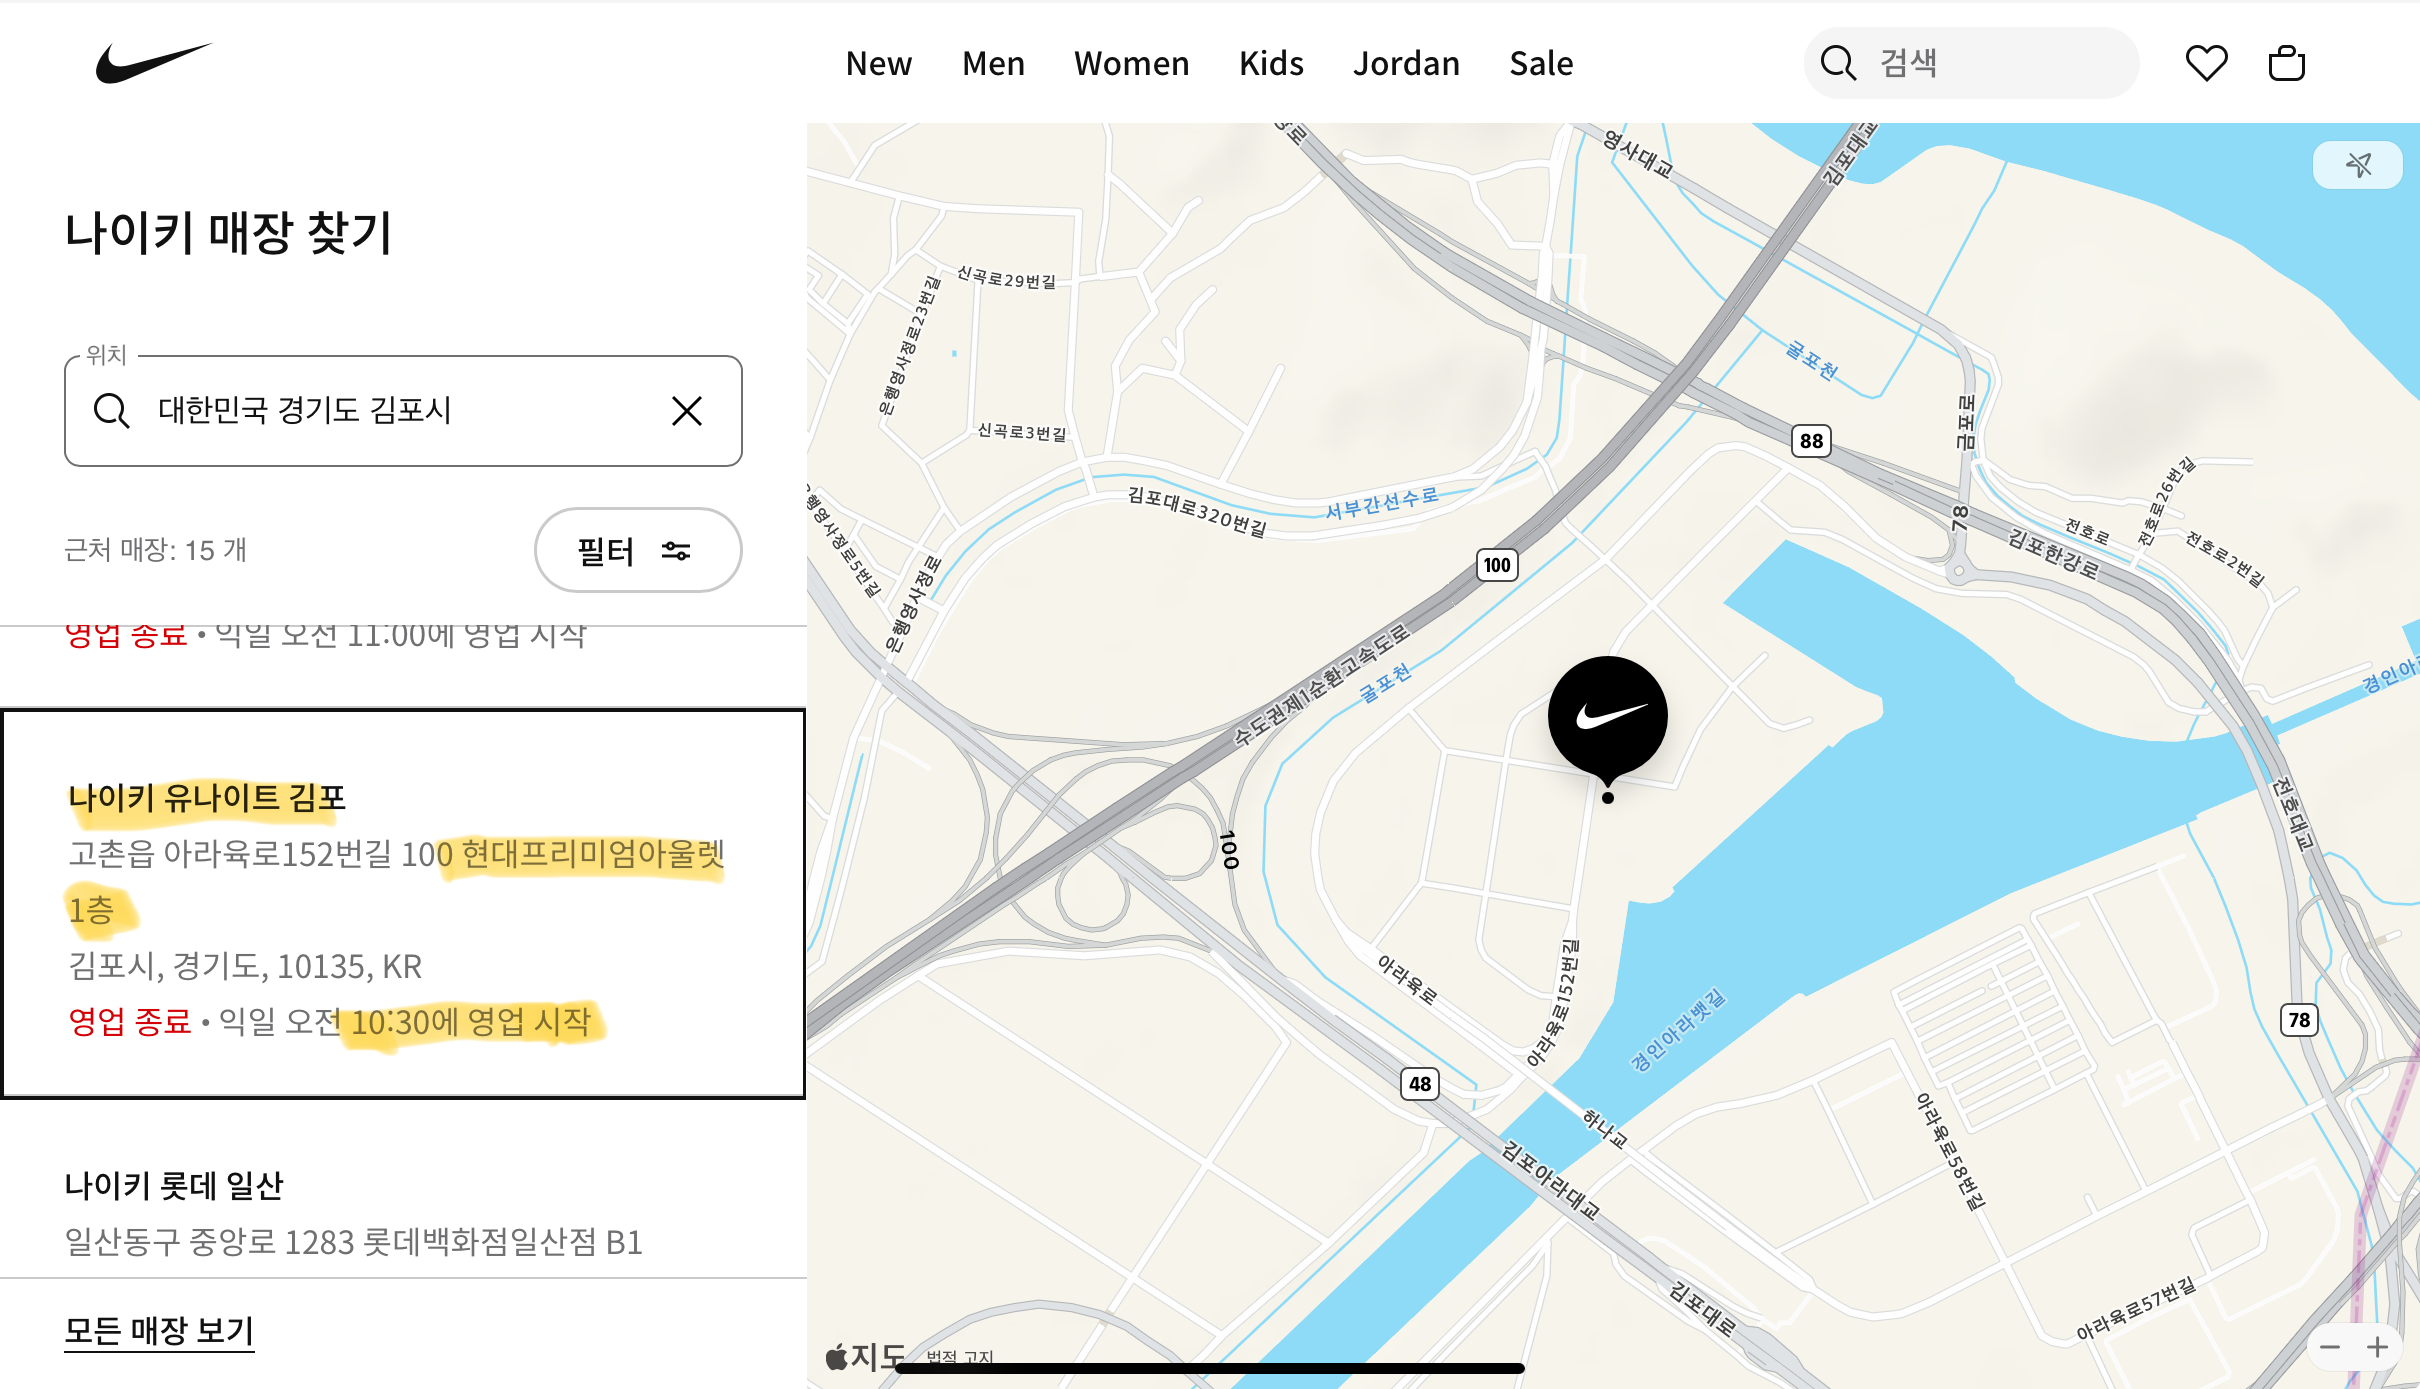
Task: Open the Men menu
Action: [993, 63]
